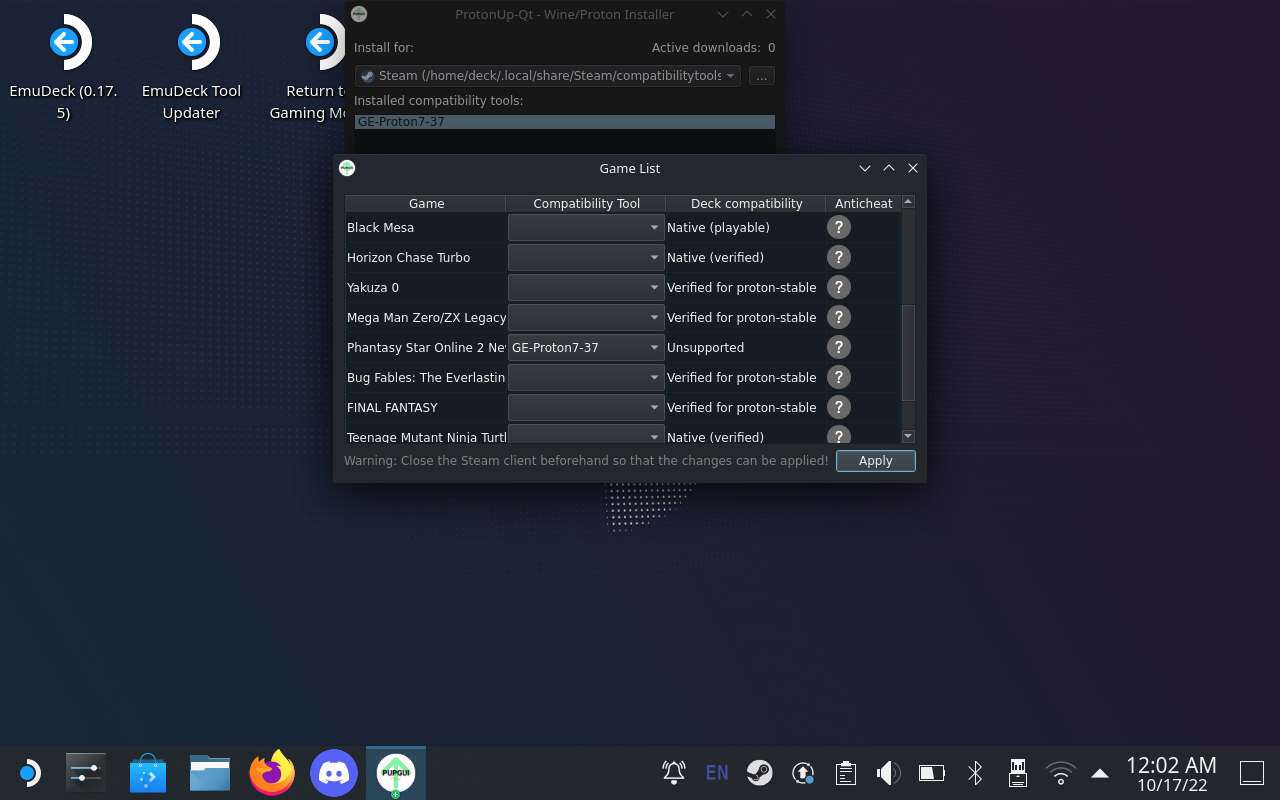Open the volume control in the tray
Viewport: 1280px width, 800px height.
coord(888,772)
